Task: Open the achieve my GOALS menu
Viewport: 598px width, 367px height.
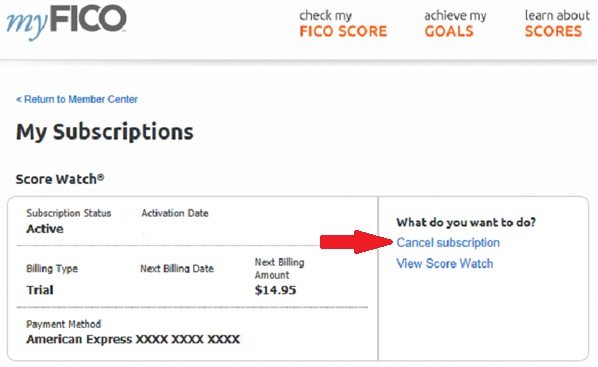Action: (x=455, y=24)
